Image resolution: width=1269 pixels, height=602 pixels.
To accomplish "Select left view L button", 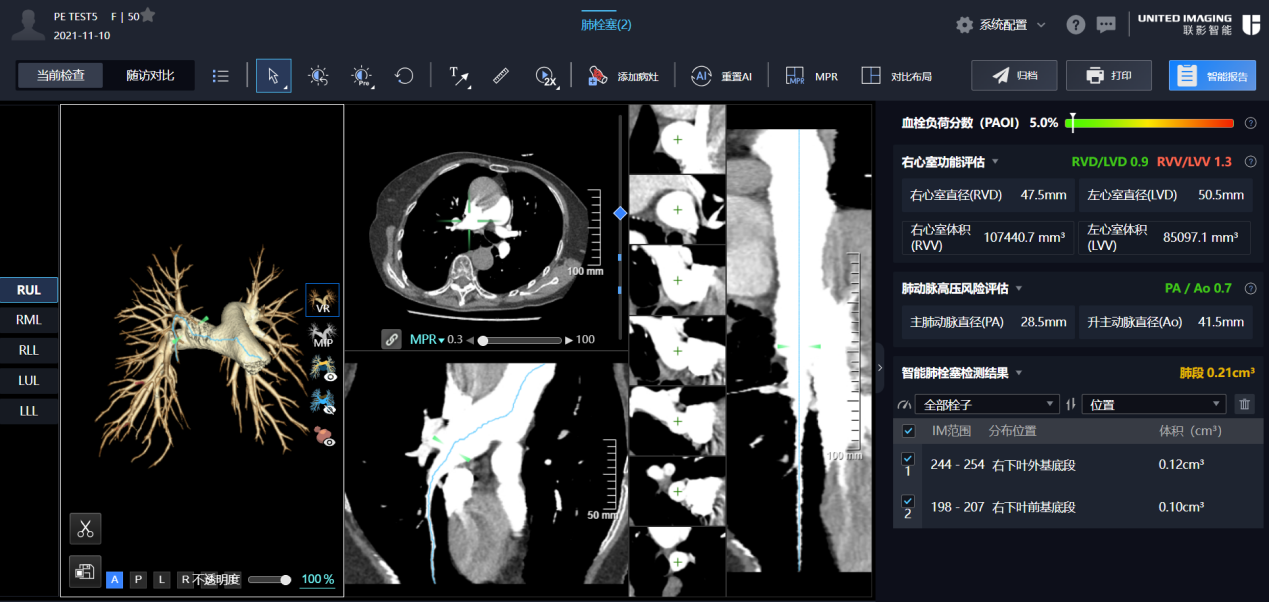I will coord(162,579).
